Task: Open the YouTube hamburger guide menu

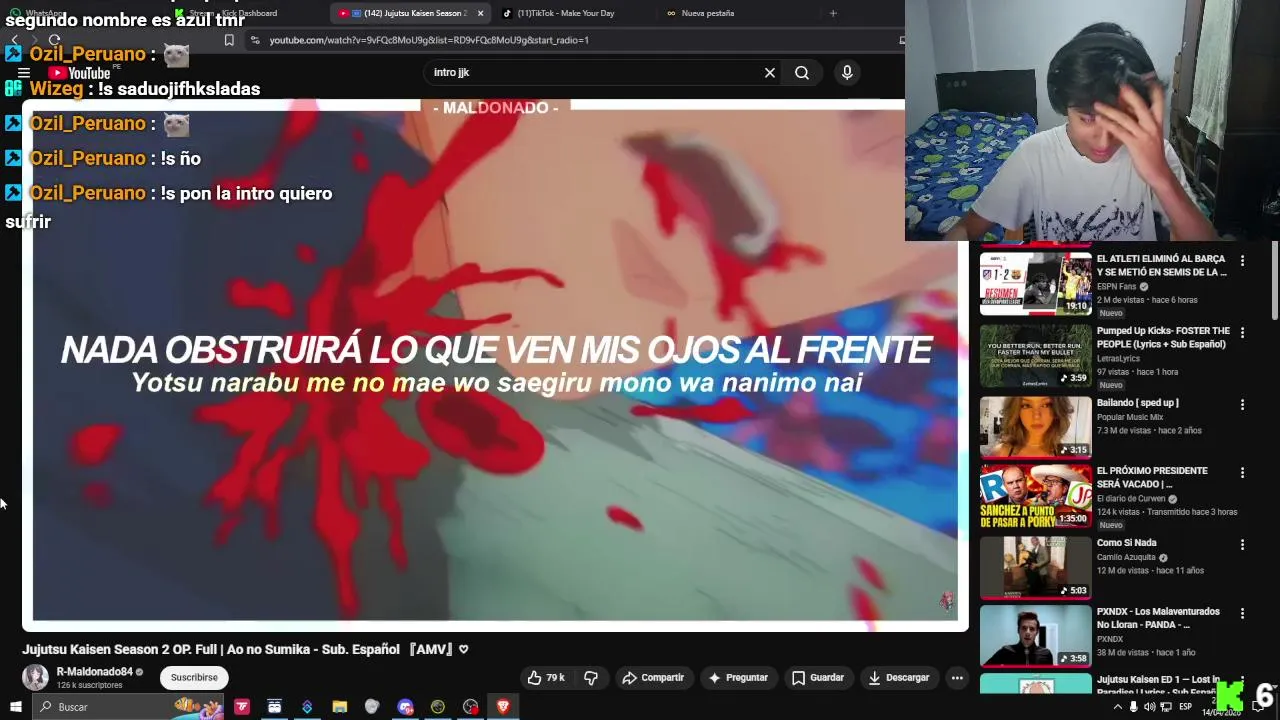Action: point(24,73)
